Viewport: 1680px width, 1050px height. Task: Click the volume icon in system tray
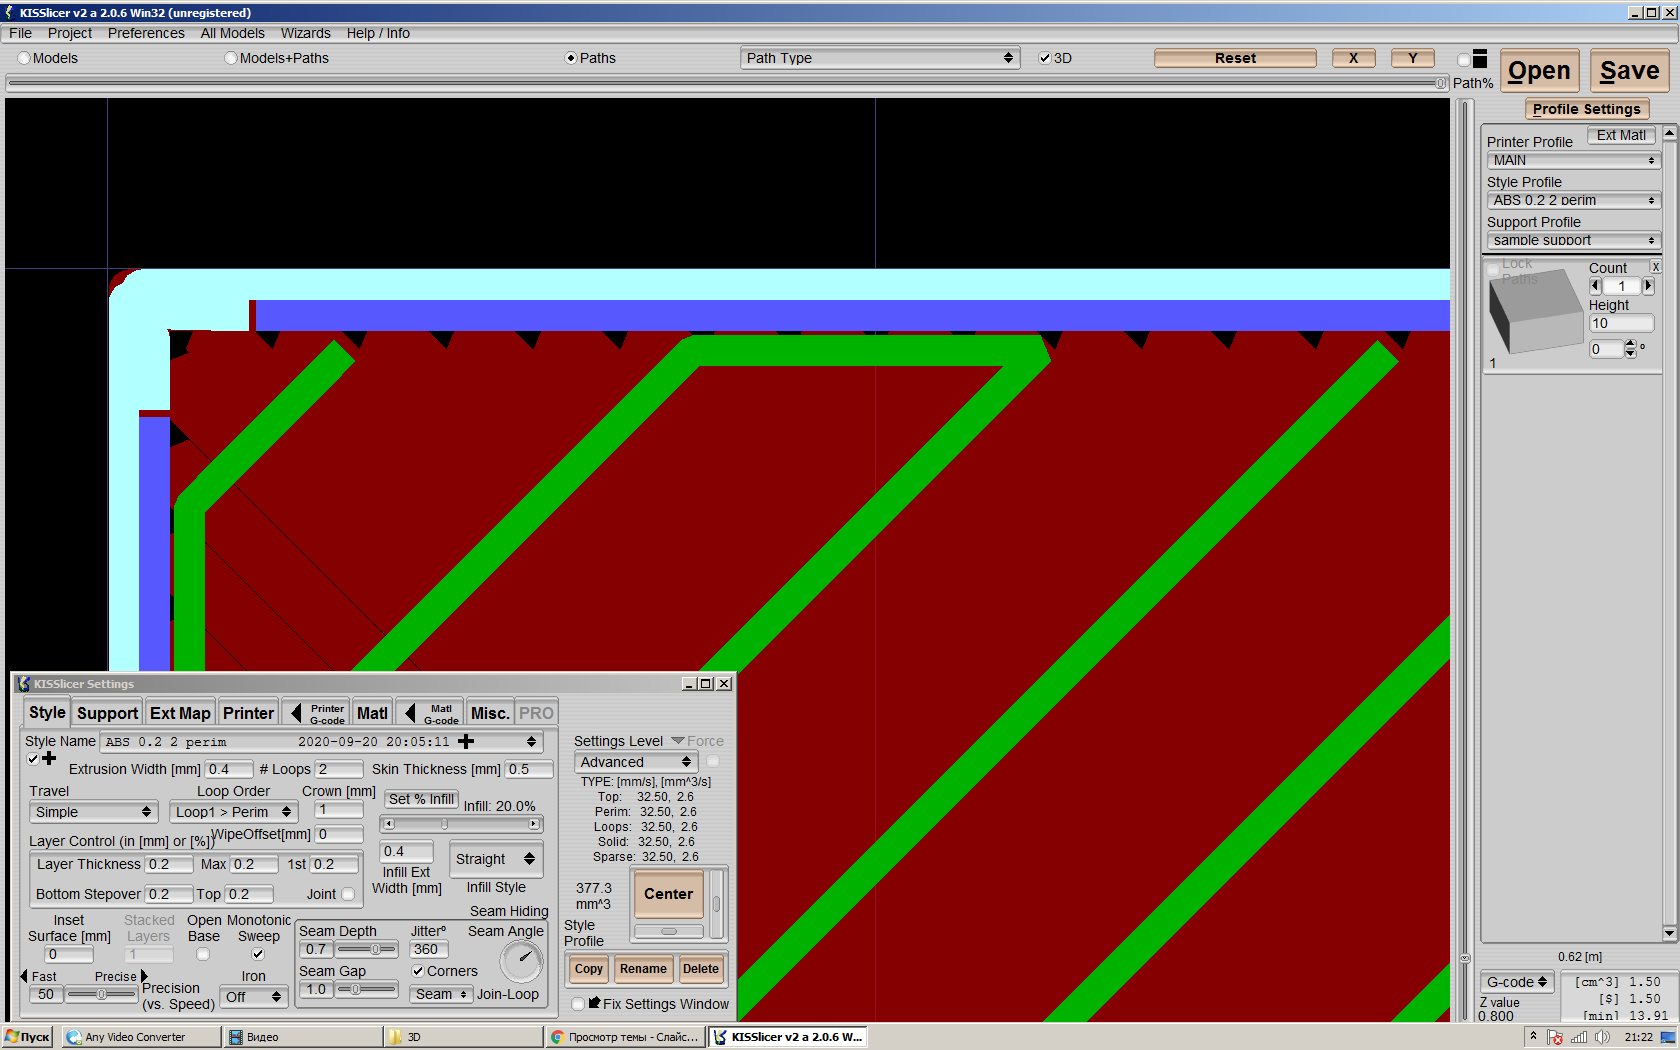click(x=1602, y=1037)
